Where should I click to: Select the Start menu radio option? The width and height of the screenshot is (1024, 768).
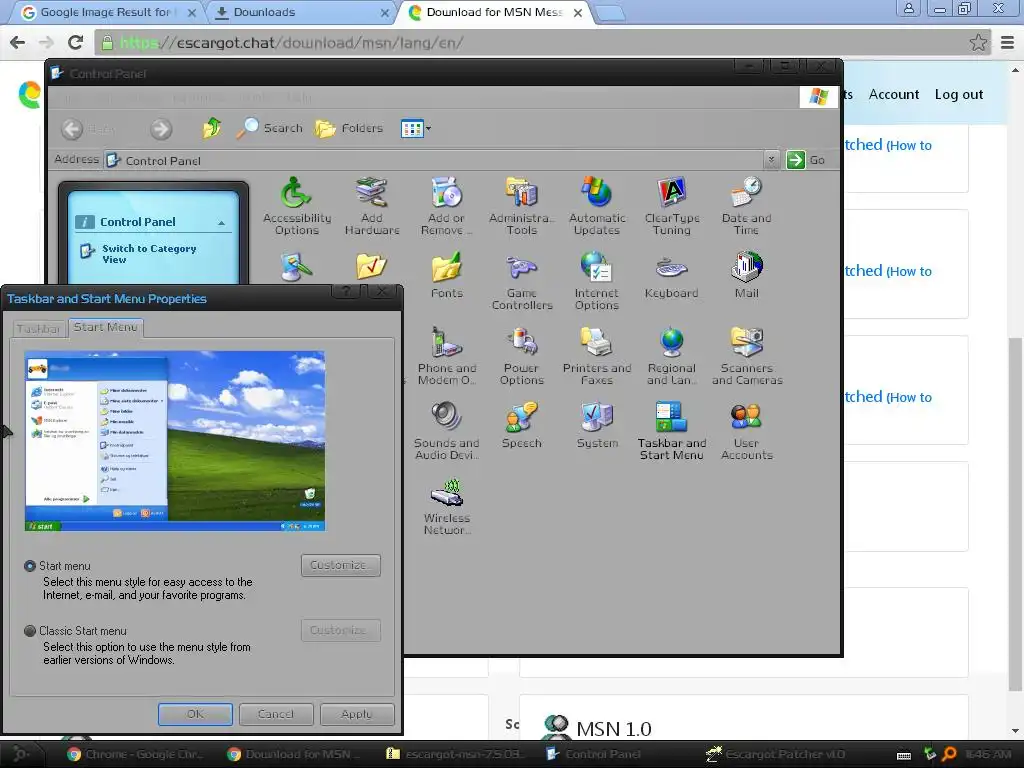[x=29, y=566]
